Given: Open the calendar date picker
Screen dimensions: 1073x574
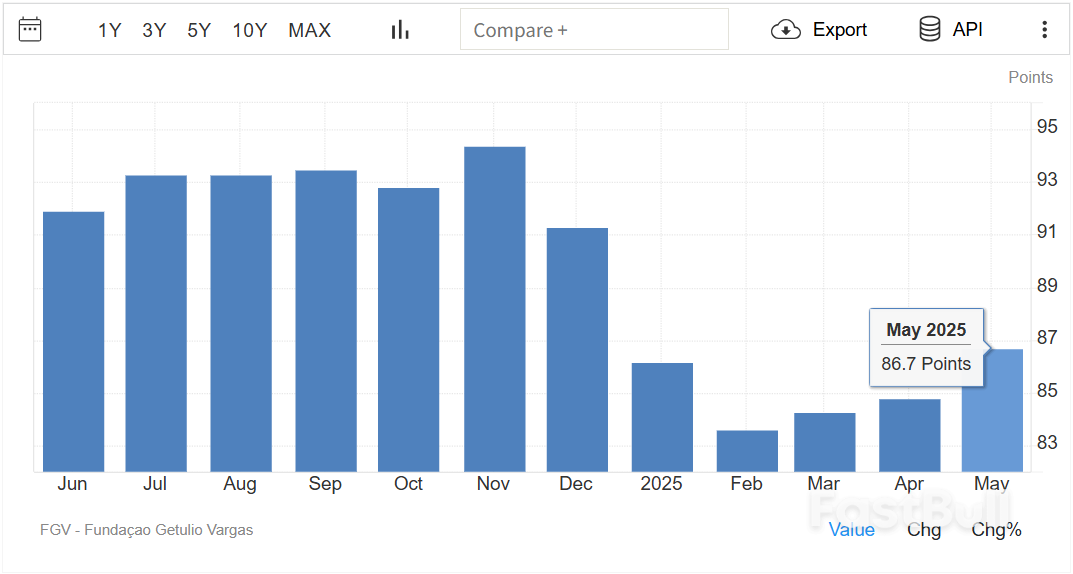Looking at the screenshot, I should coord(30,29).
